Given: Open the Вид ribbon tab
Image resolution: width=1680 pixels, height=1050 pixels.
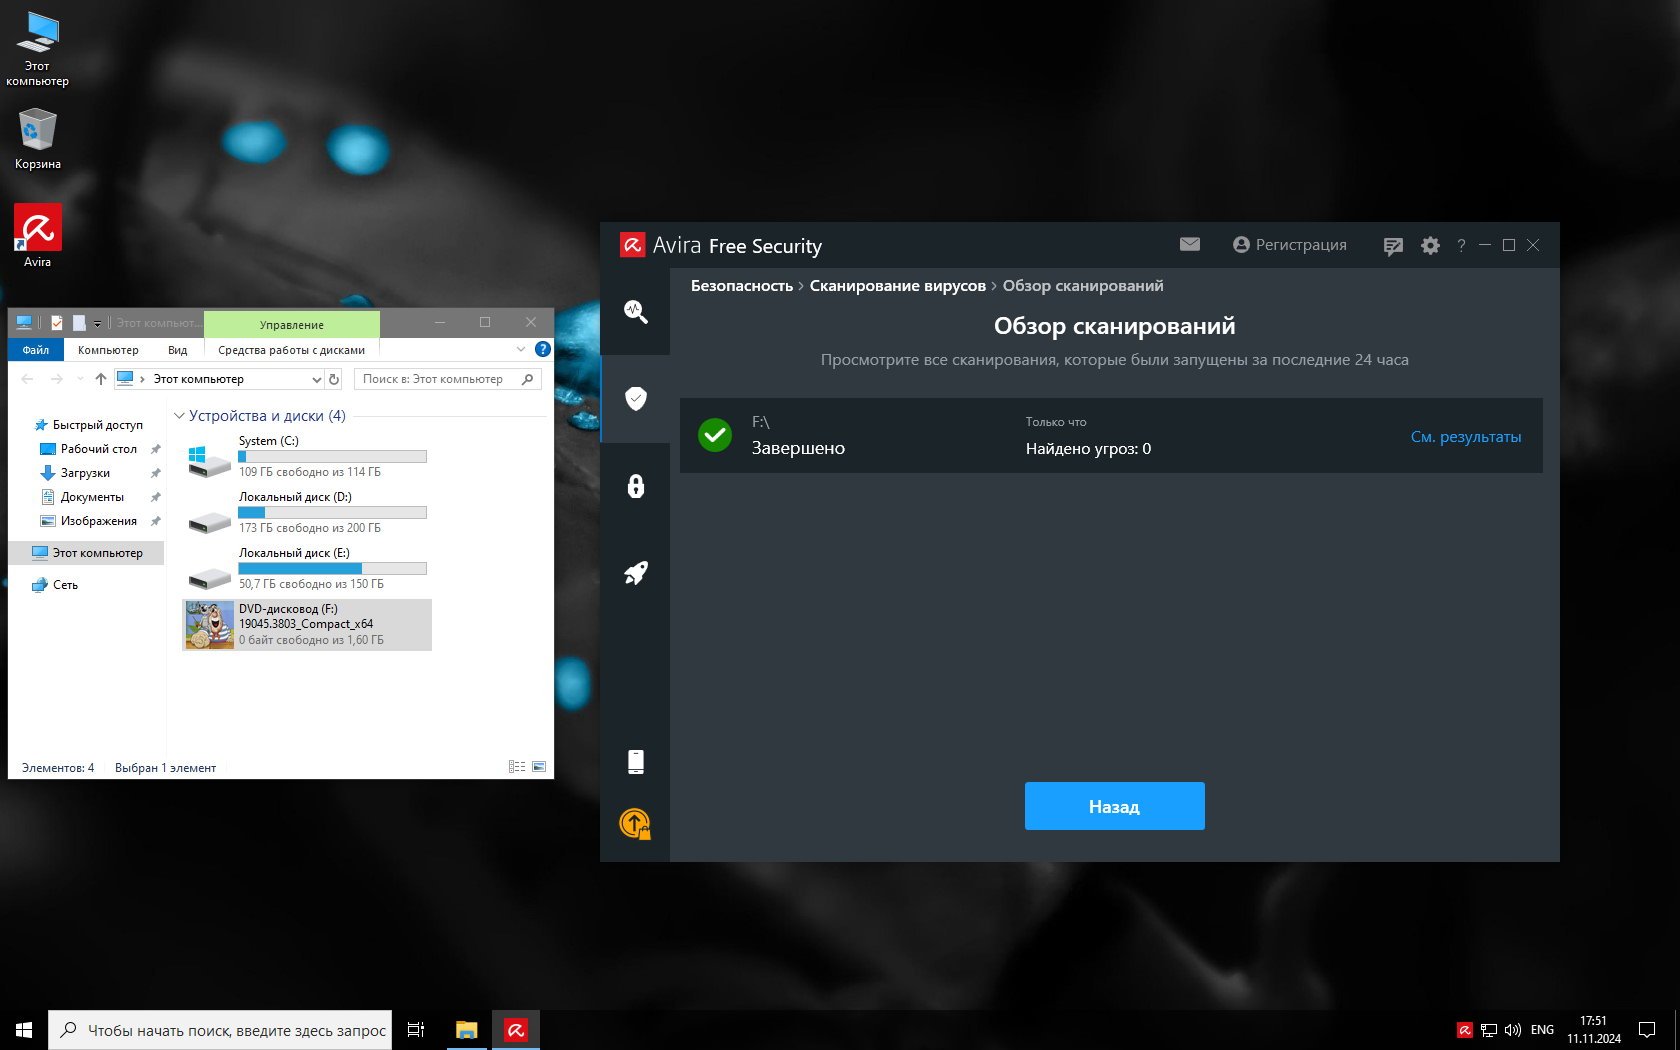Looking at the screenshot, I should coord(177,350).
